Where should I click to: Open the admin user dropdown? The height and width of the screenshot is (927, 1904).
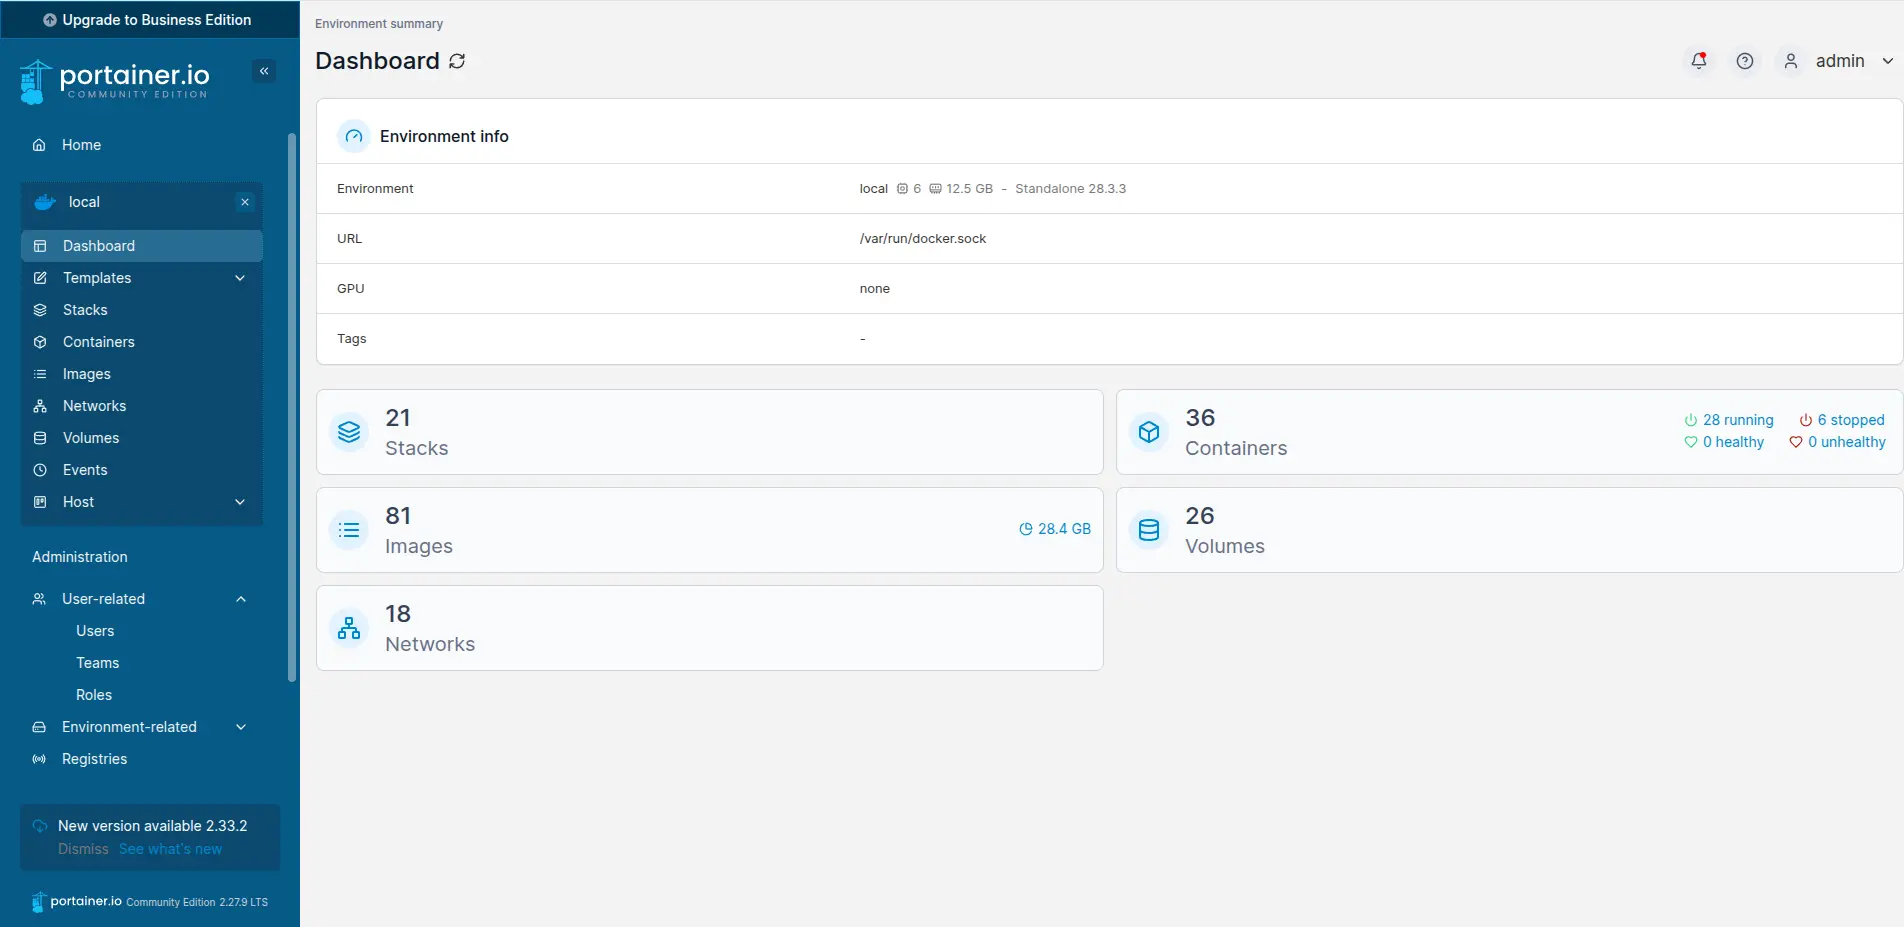(x=1840, y=61)
